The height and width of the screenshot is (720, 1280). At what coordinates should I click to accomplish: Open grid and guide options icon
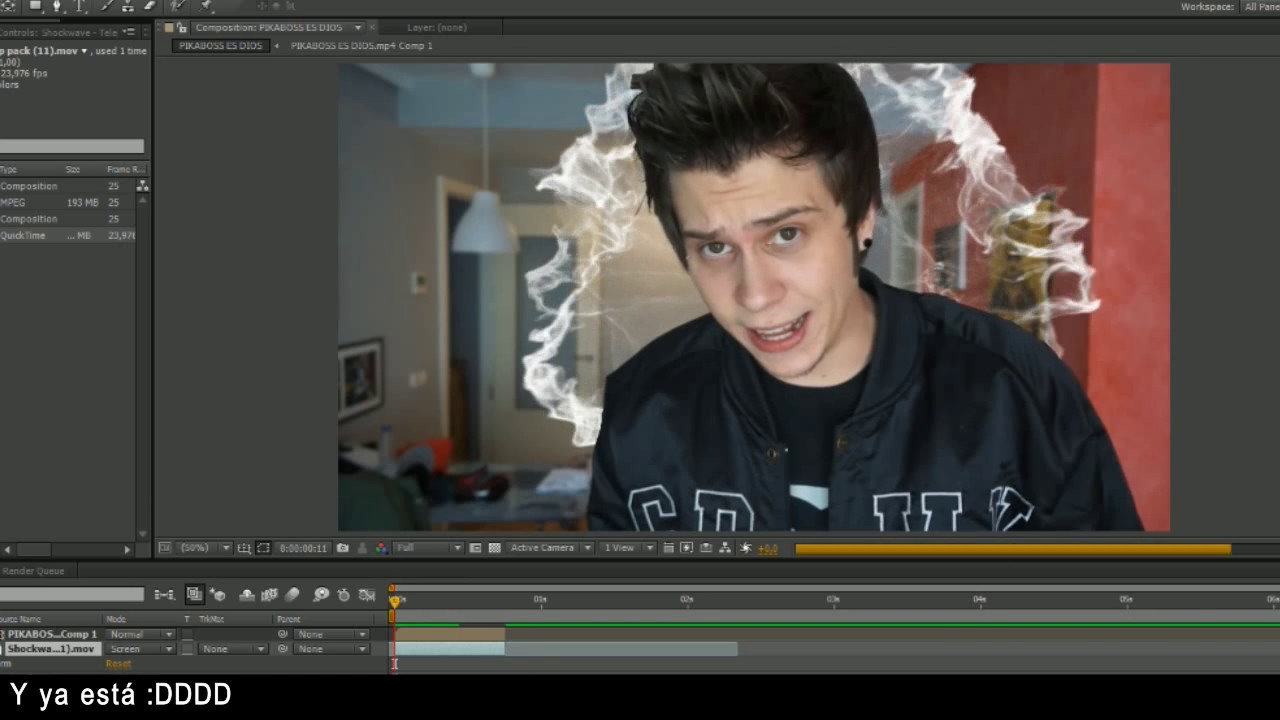click(244, 548)
